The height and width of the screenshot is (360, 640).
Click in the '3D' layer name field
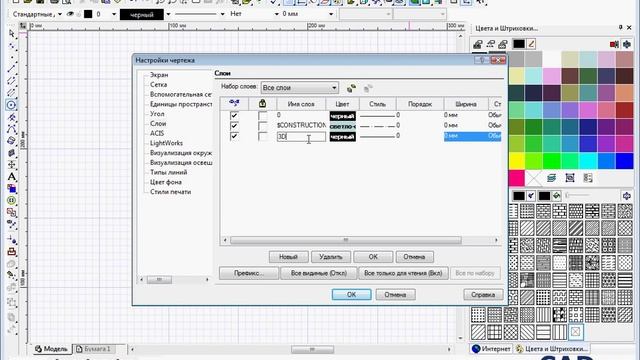(x=301, y=136)
